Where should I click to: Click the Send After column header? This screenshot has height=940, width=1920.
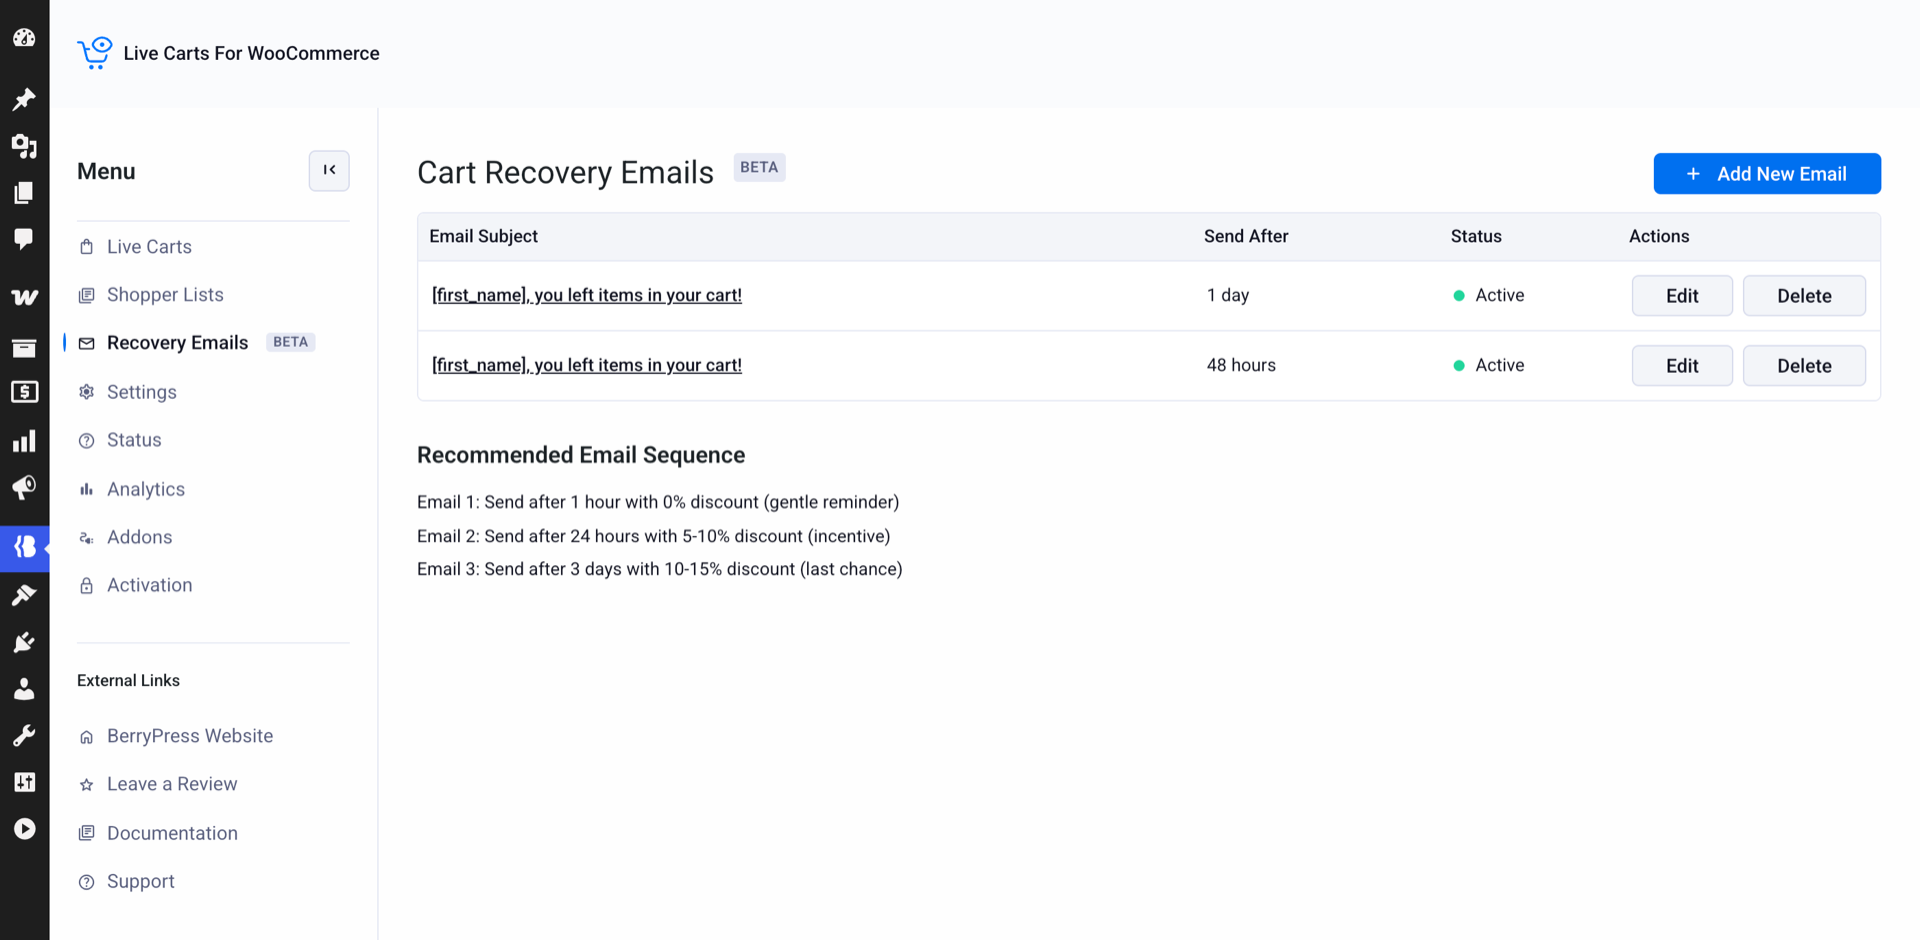tap(1246, 236)
